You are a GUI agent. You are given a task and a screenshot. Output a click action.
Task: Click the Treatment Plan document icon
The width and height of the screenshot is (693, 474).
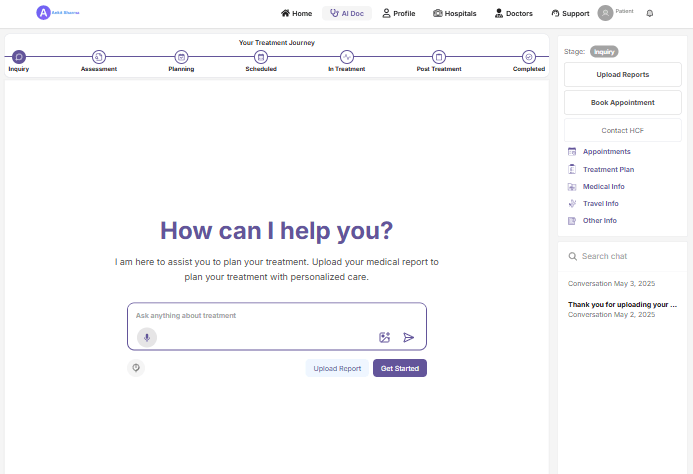pyautogui.click(x=572, y=169)
